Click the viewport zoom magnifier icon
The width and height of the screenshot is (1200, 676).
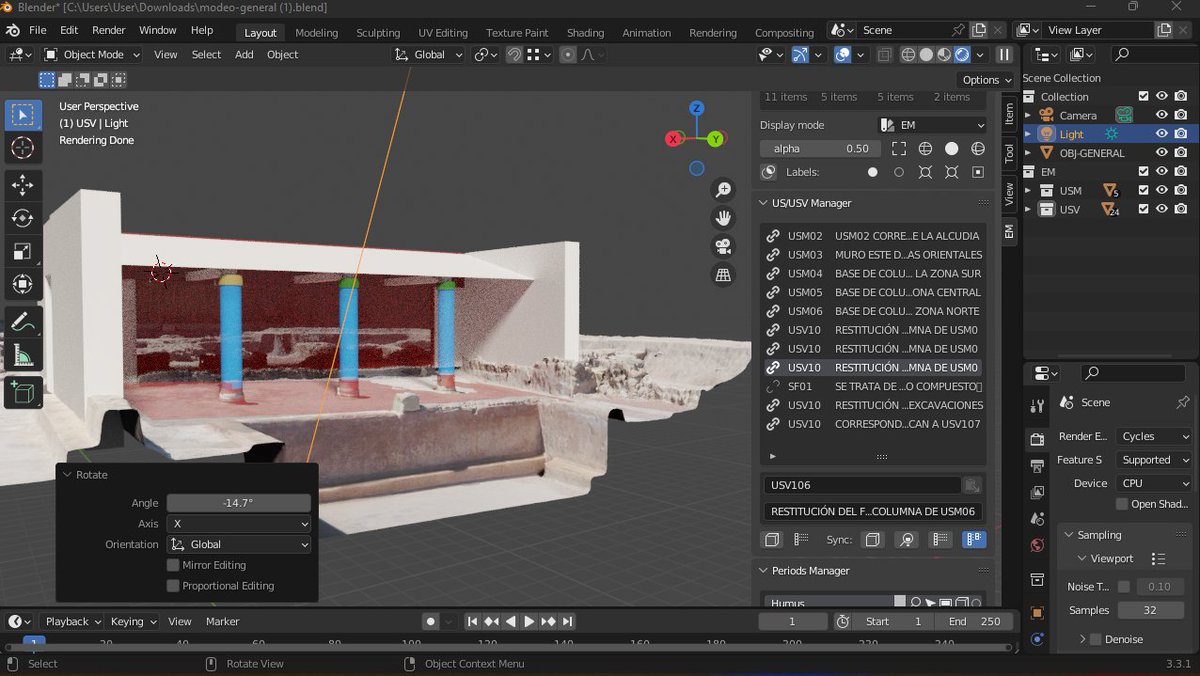click(x=723, y=190)
